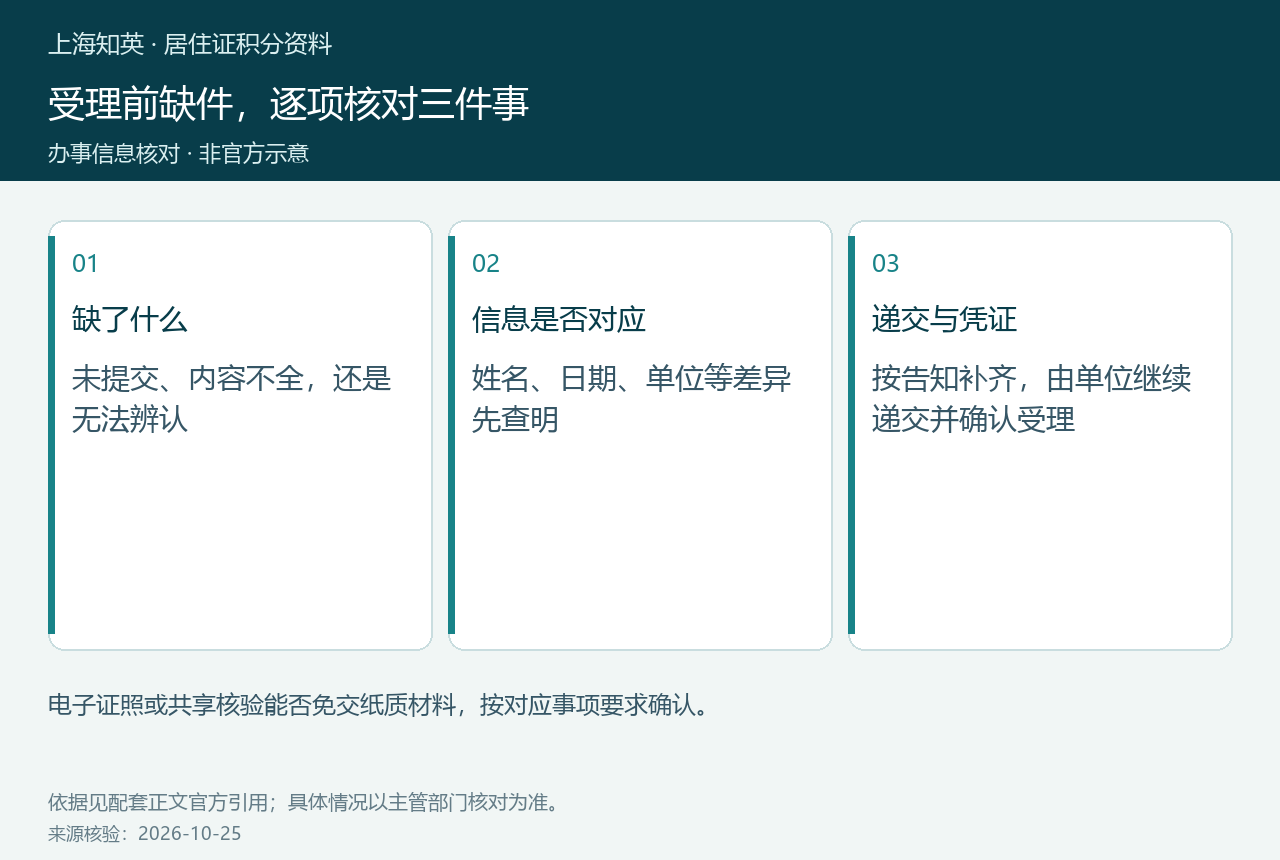Image resolution: width=1280 pixels, height=860 pixels.
Task: Open the 递交与凭证 card heading
Action: click(x=944, y=320)
